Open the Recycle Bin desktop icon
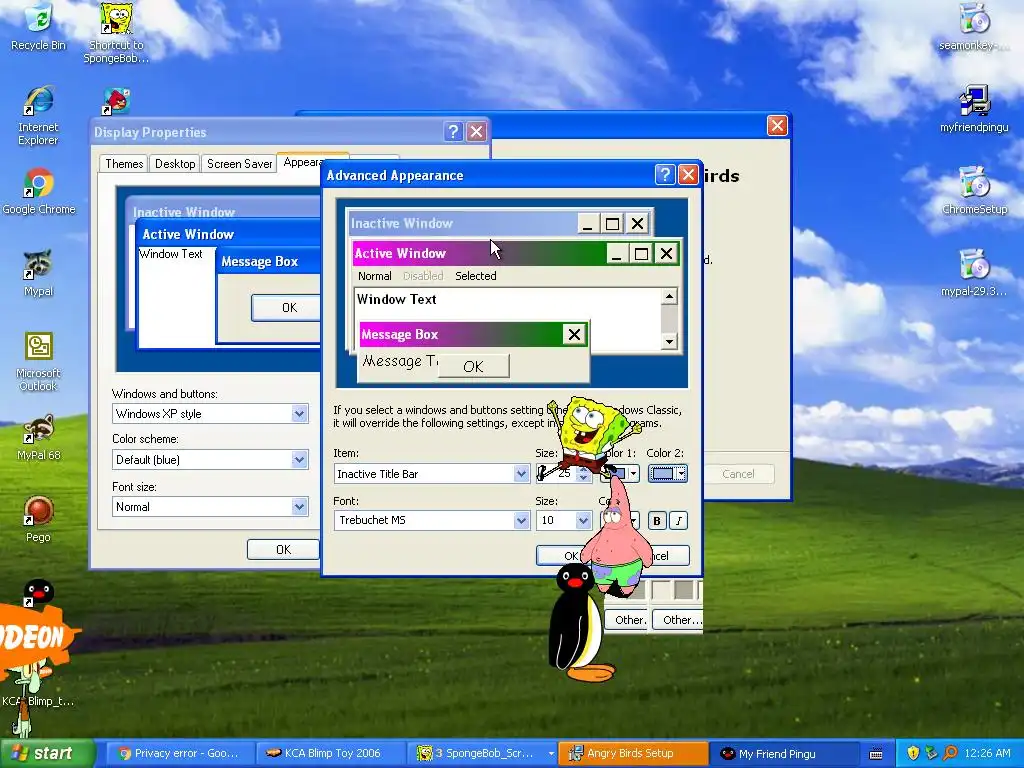Viewport: 1024px width, 768px height. [x=38, y=26]
